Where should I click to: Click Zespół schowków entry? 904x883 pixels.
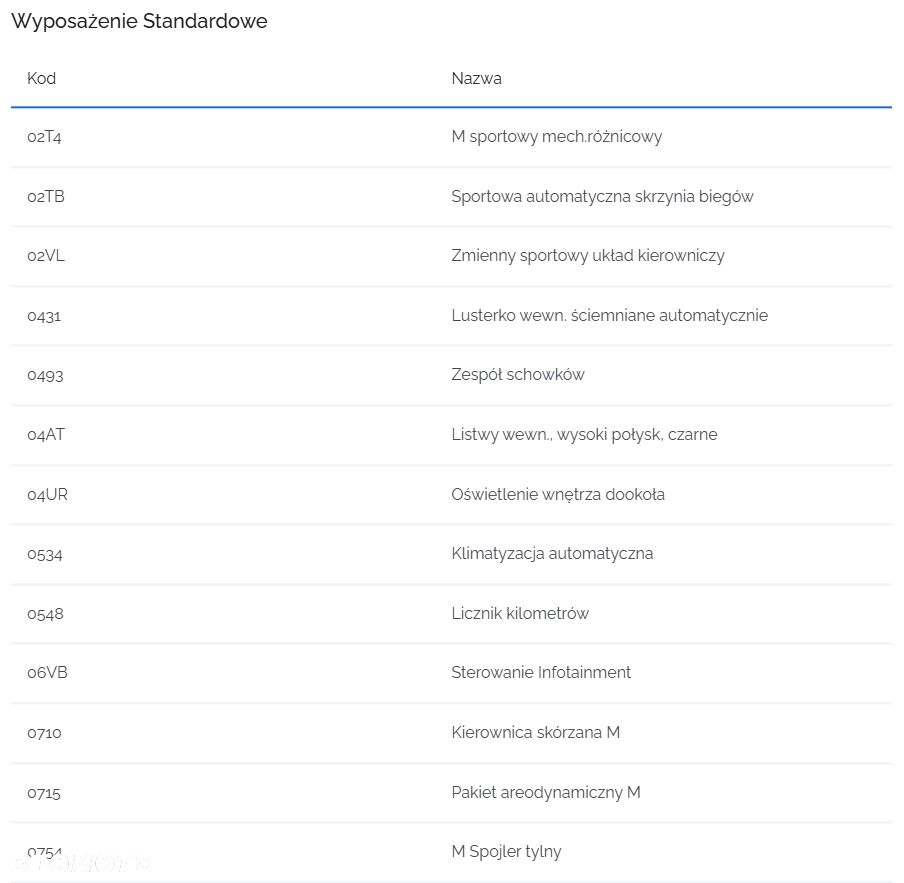click(x=518, y=375)
